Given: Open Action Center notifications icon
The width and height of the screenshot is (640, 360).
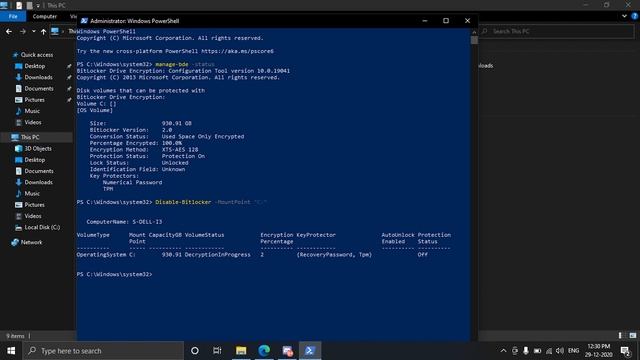Looking at the screenshot, I should [x=625, y=351].
